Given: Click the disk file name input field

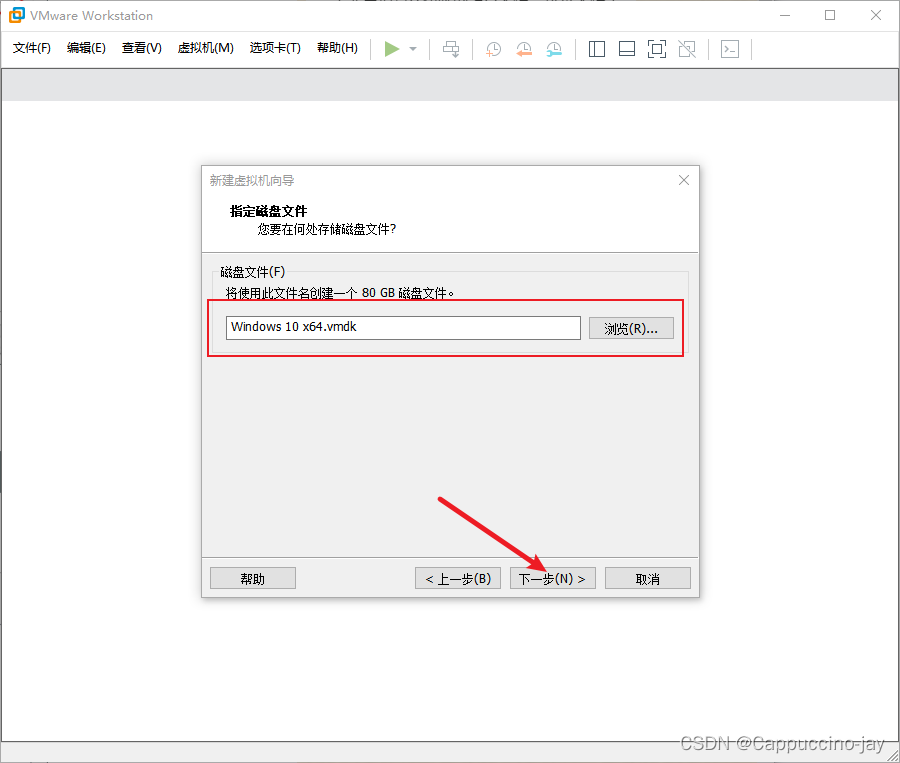Looking at the screenshot, I should pyautogui.click(x=403, y=328).
